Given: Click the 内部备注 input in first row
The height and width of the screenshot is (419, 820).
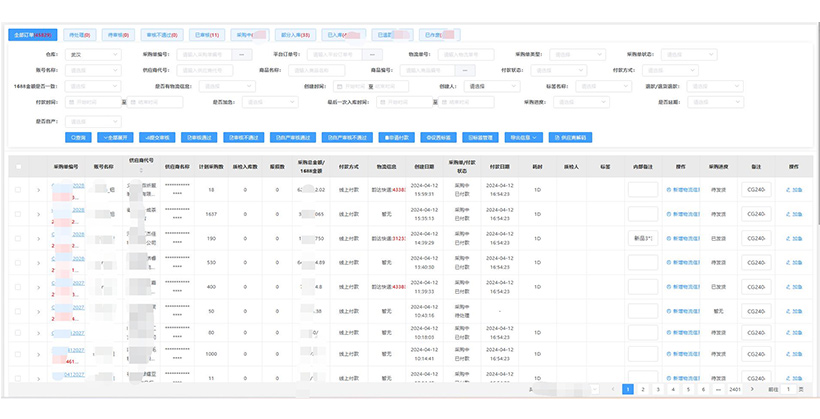Looking at the screenshot, I should point(643,189).
